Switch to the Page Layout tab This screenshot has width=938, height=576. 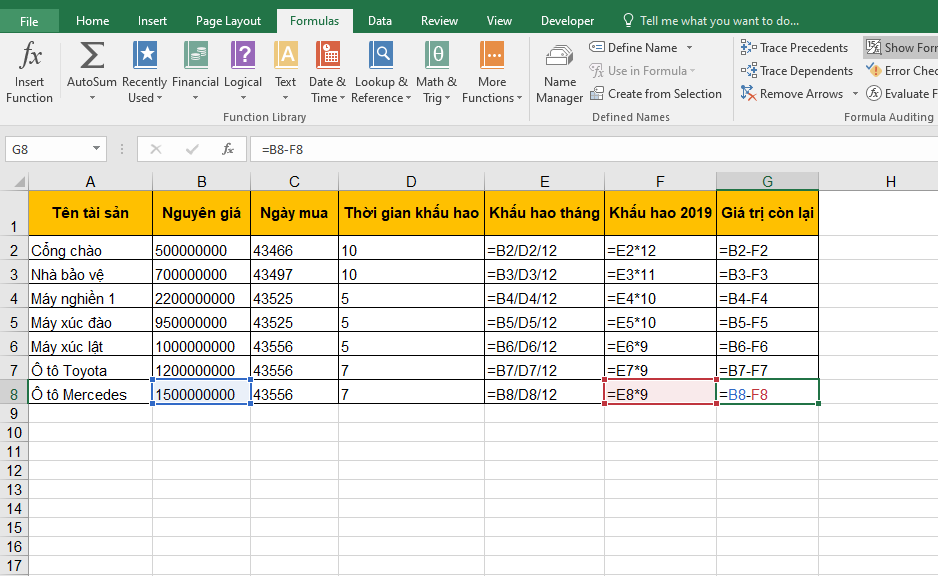[228, 21]
